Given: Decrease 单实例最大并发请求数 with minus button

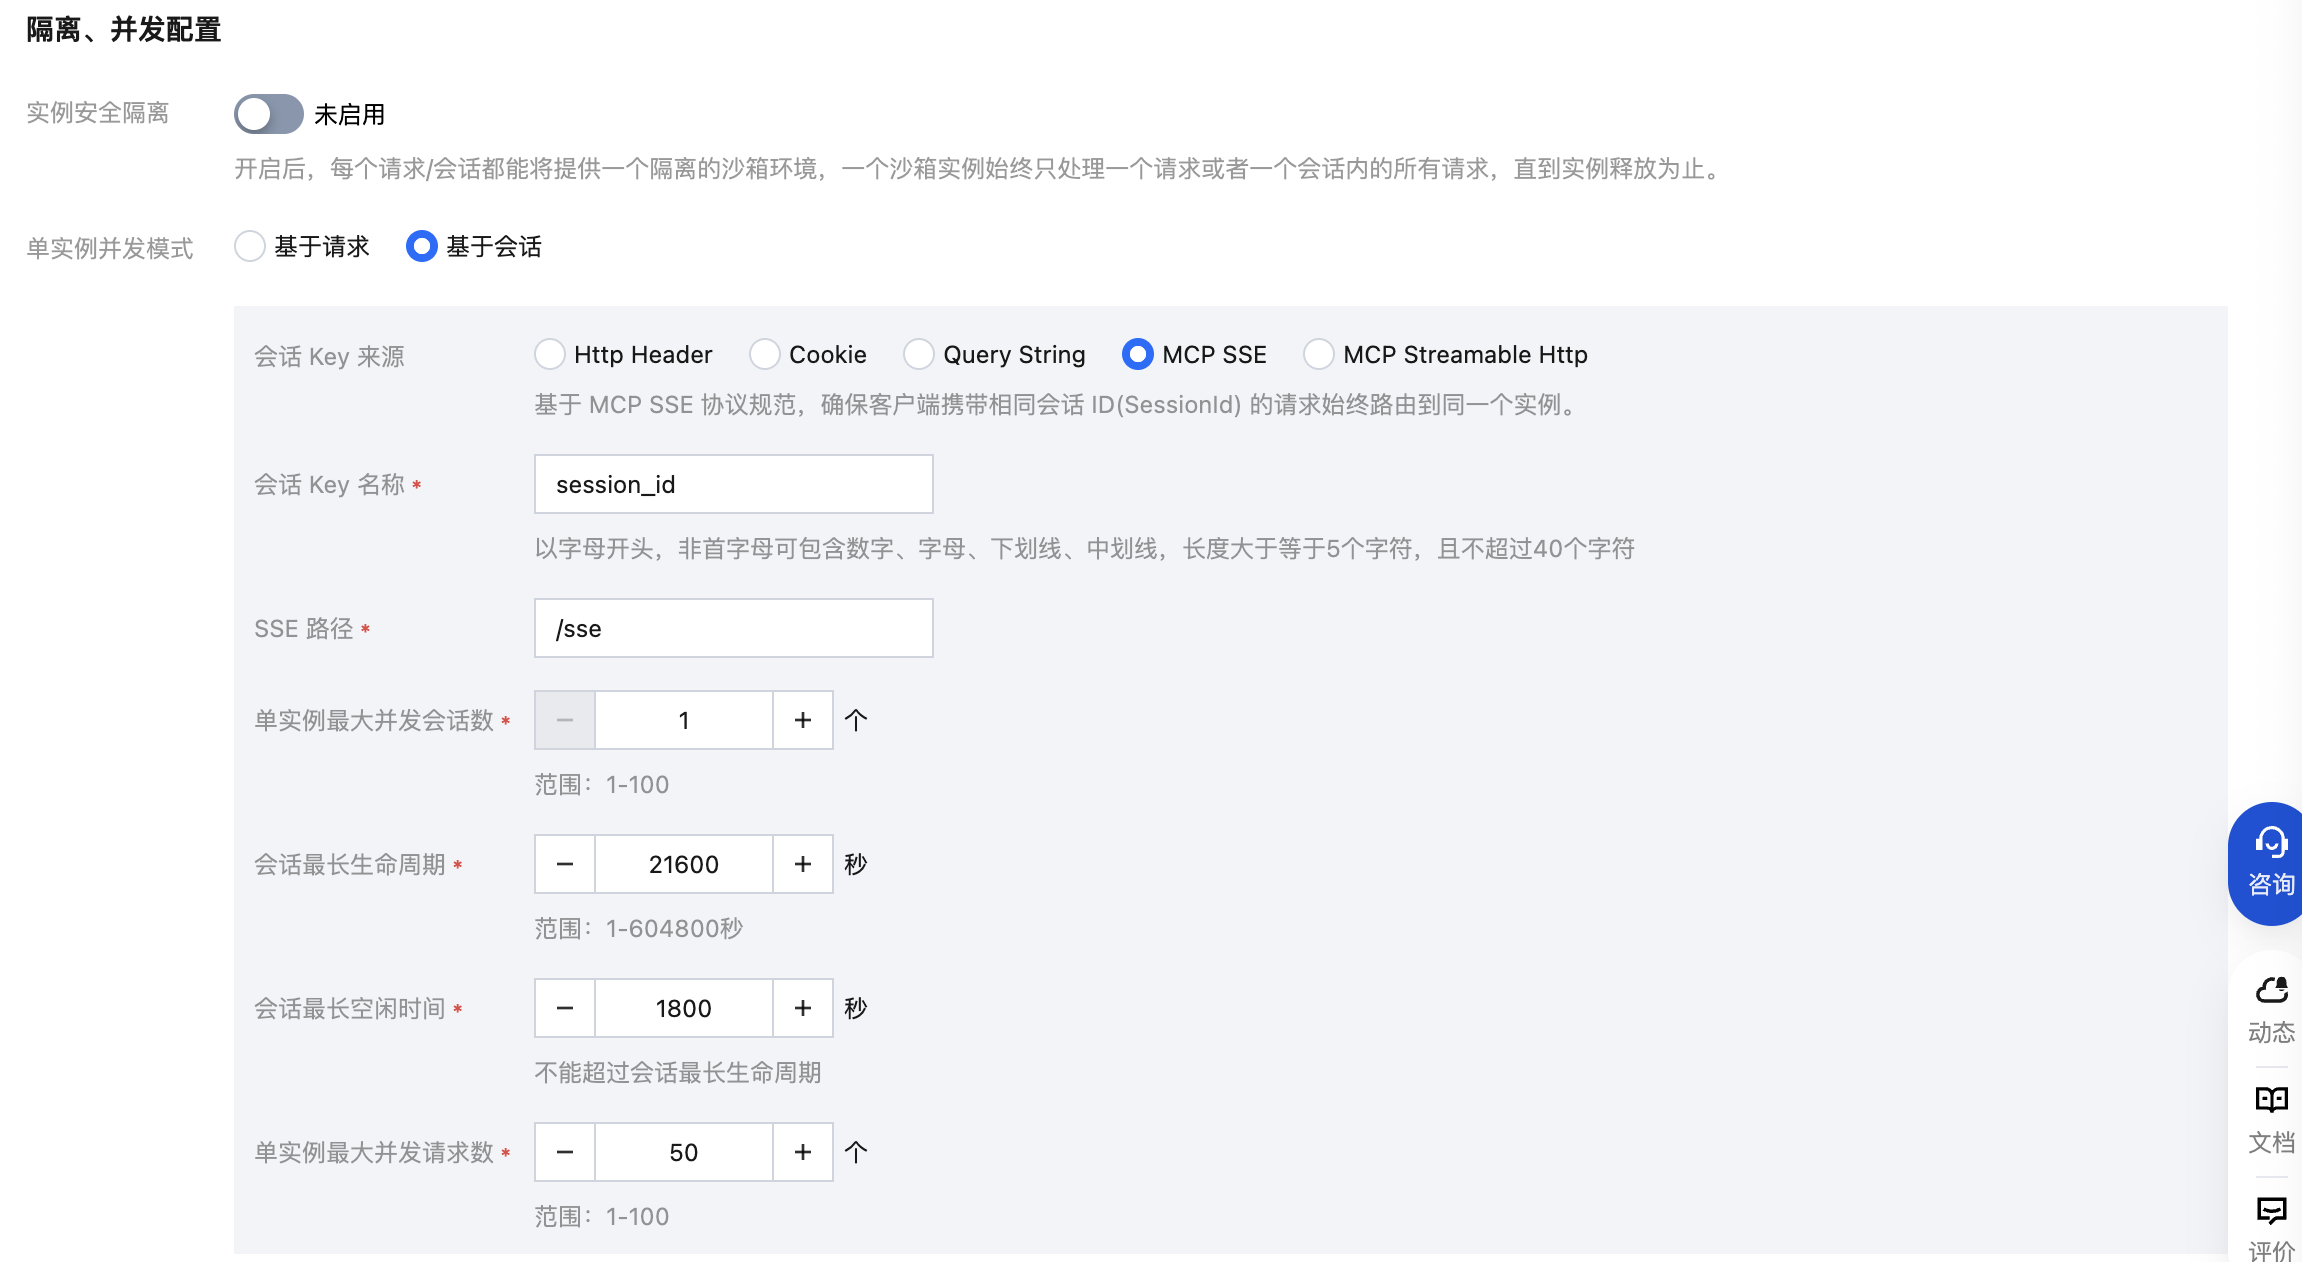Looking at the screenshot, I should (565, 1152).
